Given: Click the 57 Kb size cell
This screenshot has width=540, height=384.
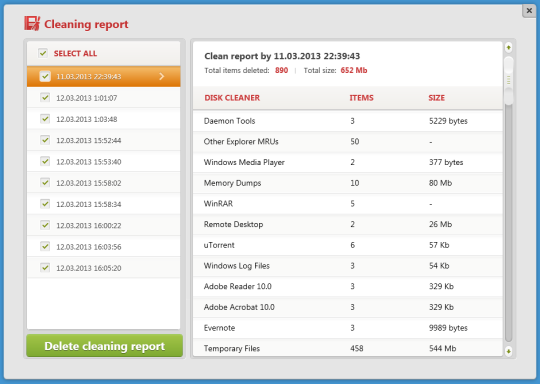Looking at the screenshot, I should pyautogui.click(x=439, y=245).
